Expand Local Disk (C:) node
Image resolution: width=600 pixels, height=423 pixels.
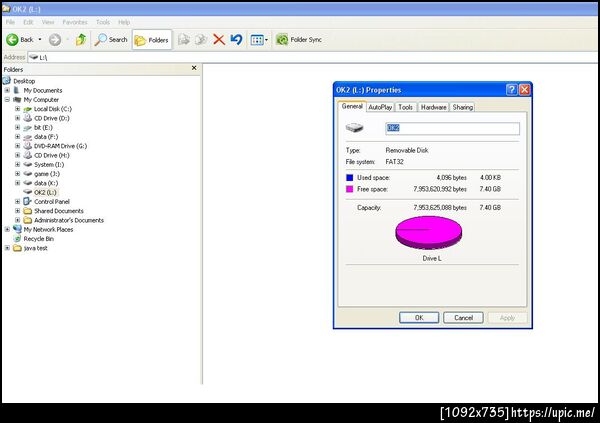tap(18, 109)
